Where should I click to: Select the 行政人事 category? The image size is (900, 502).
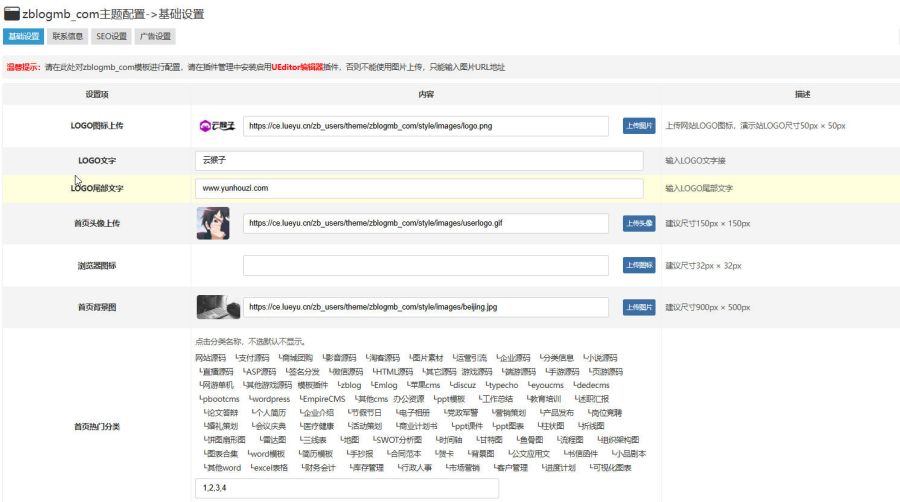pos(416,468)
